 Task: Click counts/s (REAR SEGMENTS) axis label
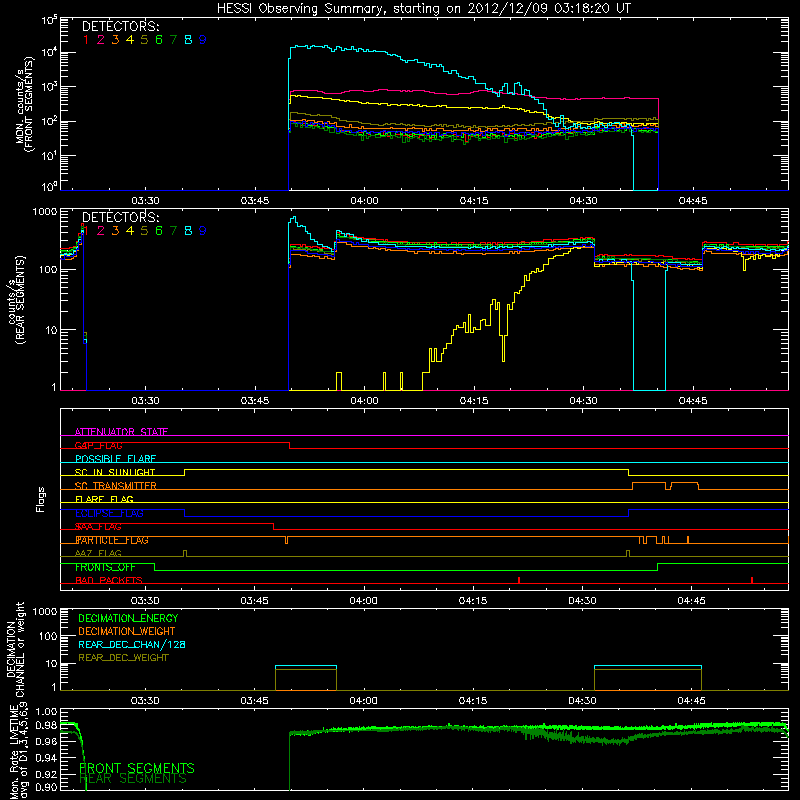point(16,300)
